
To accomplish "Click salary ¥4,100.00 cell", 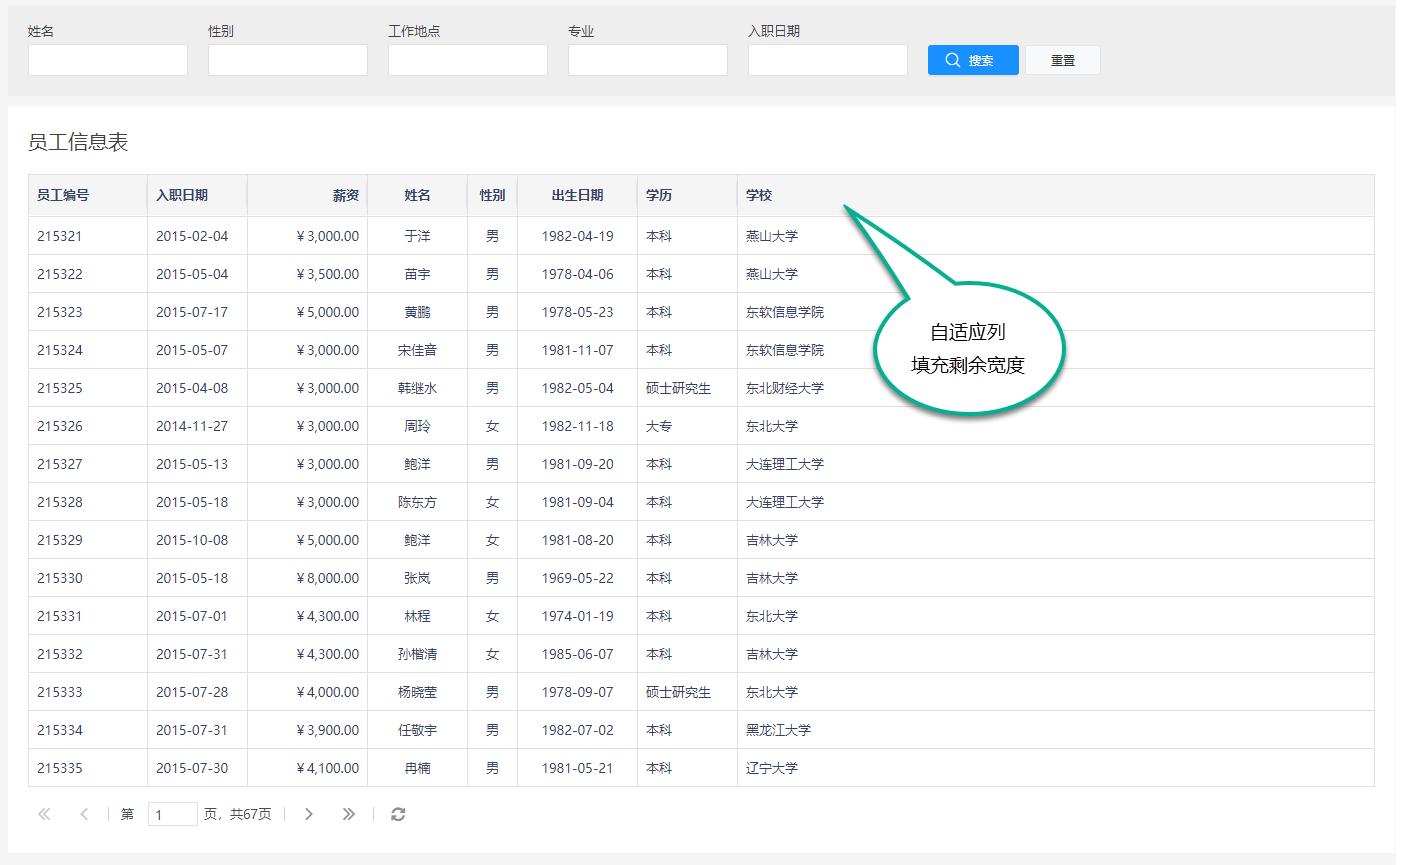I will [x=307, y=768].
